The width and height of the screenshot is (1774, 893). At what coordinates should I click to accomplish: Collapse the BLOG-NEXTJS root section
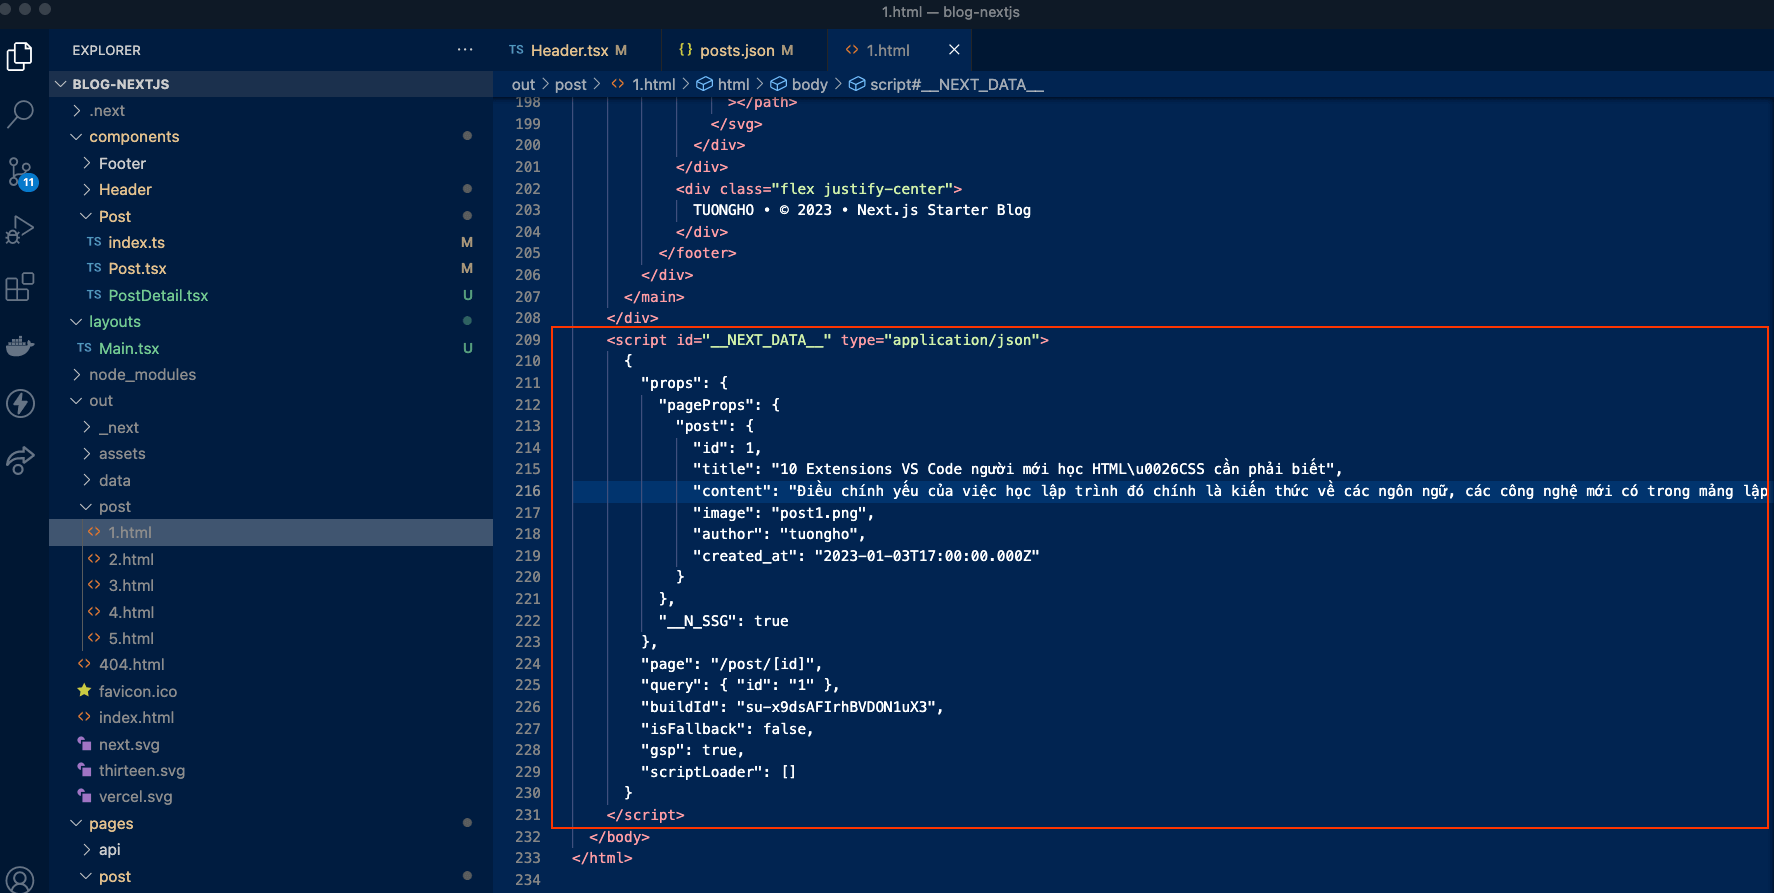(120, 84)
